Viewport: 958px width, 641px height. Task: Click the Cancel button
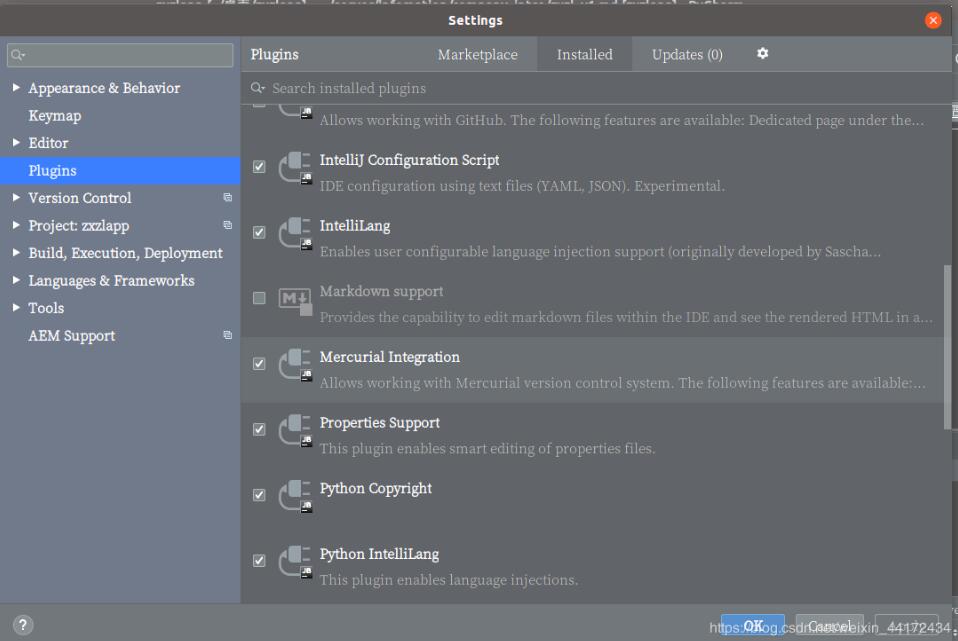click(829, 626)
